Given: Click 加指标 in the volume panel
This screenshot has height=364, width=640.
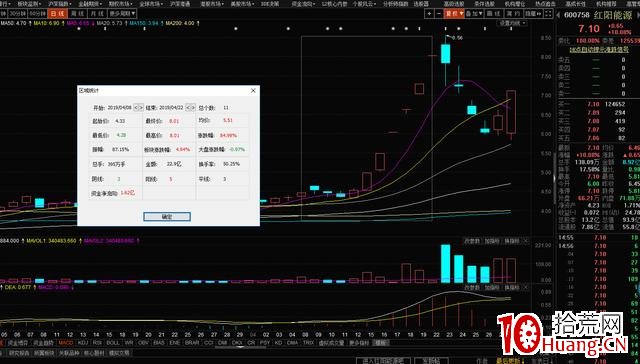Looking at the screenshot, I should (492, 241).
